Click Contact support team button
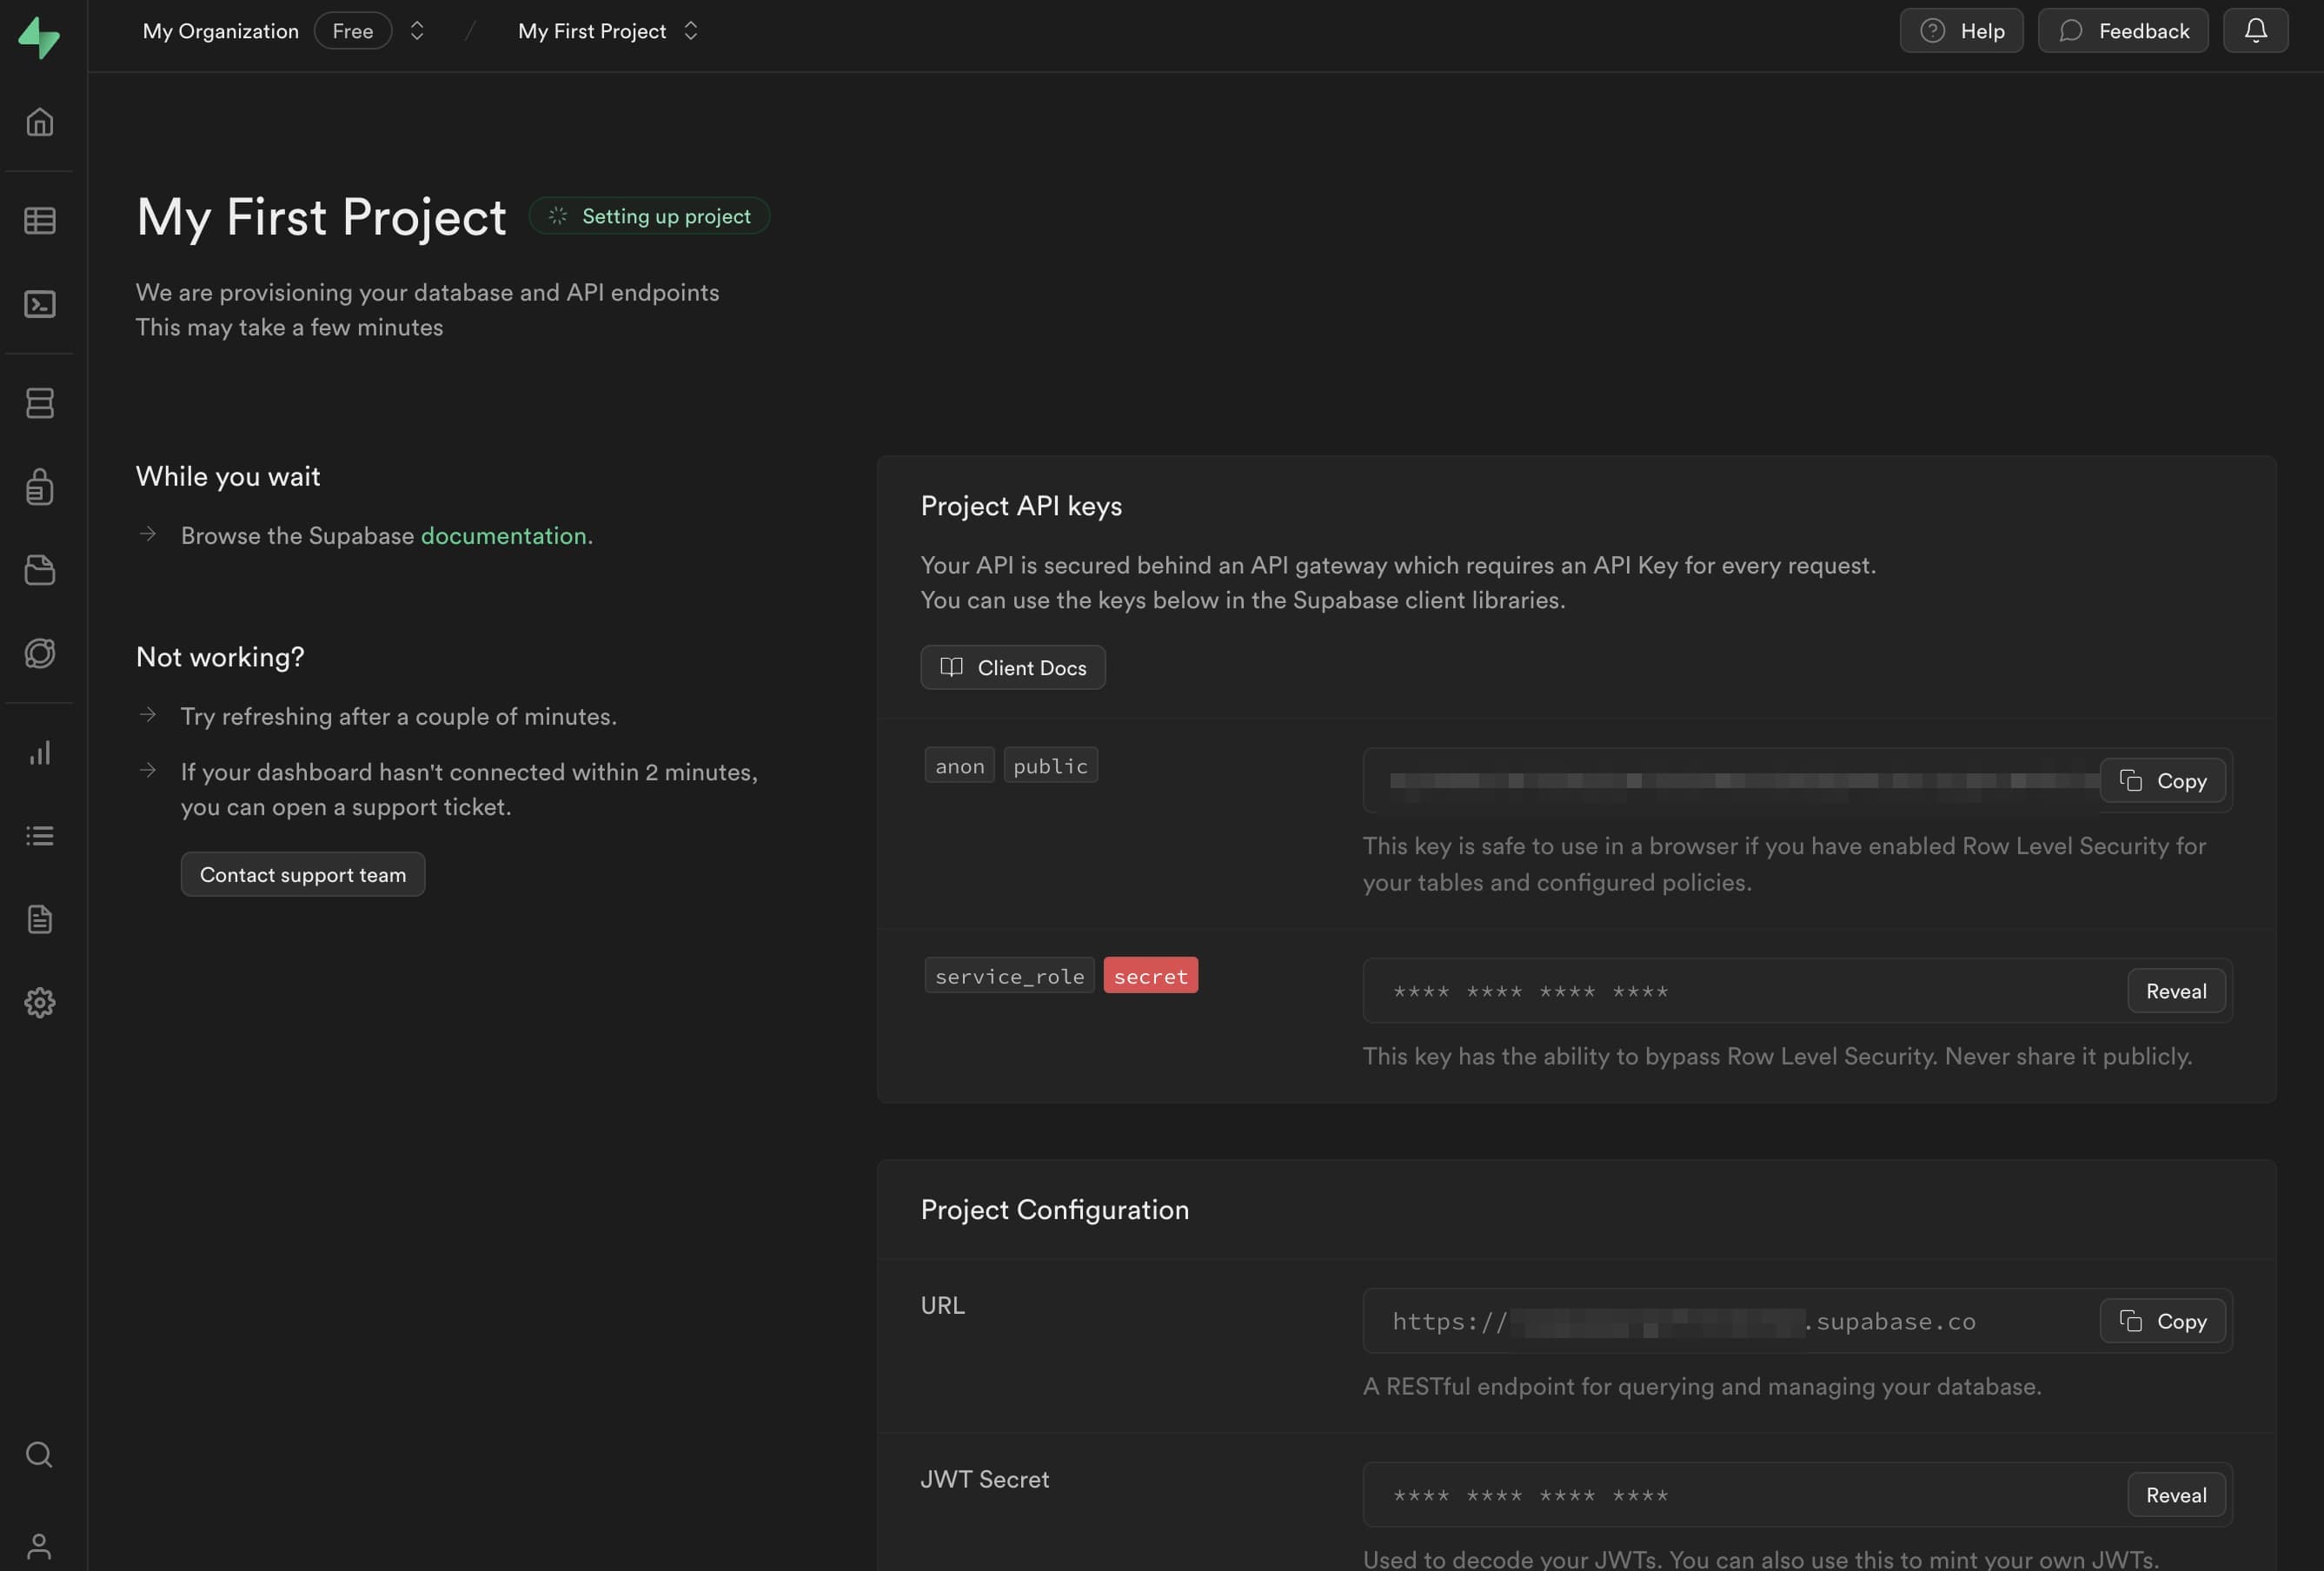2324x1571 pixels. tap(303, 874)
